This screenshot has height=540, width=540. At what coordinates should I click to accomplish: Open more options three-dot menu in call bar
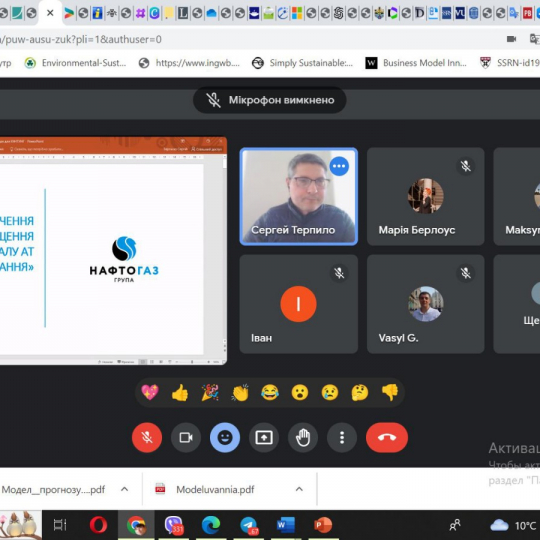pos(342,437)
